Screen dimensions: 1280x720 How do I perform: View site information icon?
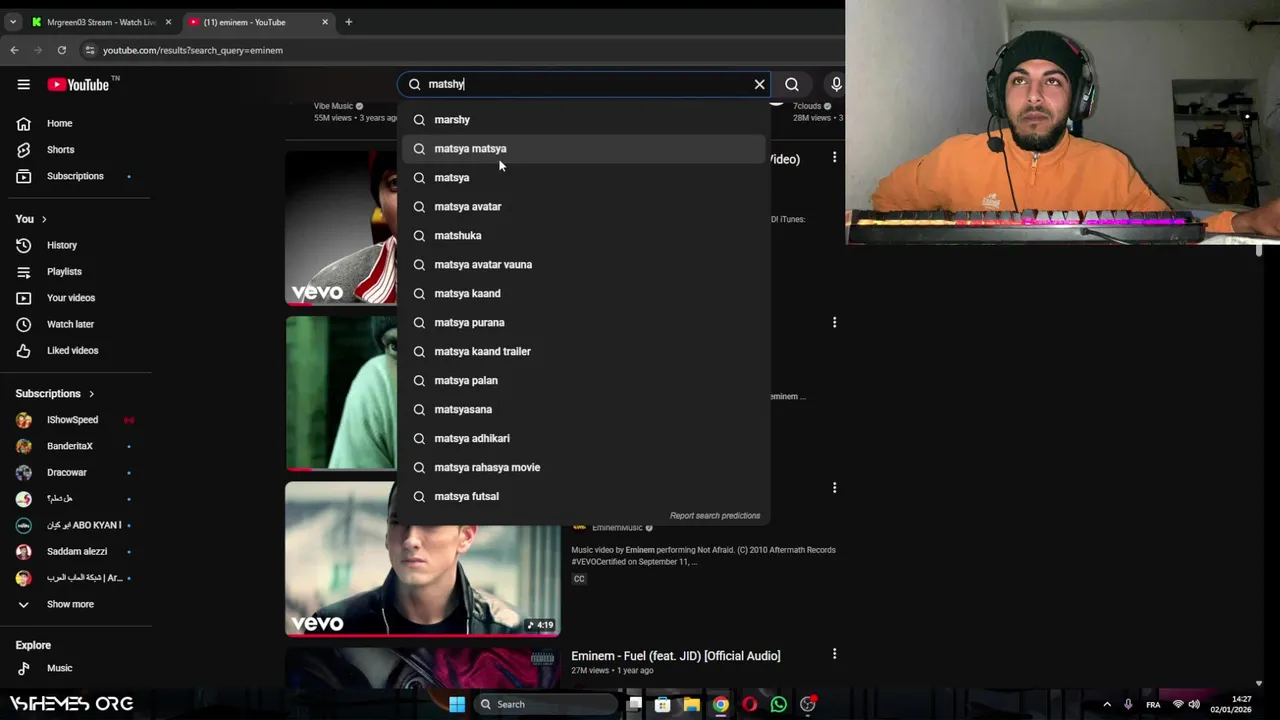(x=89, y=50)
